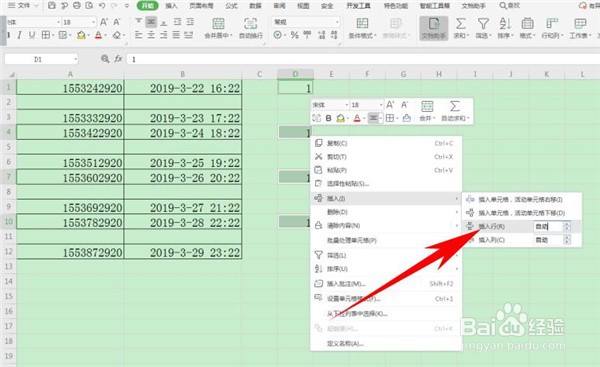Click the insert column count spinner arrows

click(567, 240)
